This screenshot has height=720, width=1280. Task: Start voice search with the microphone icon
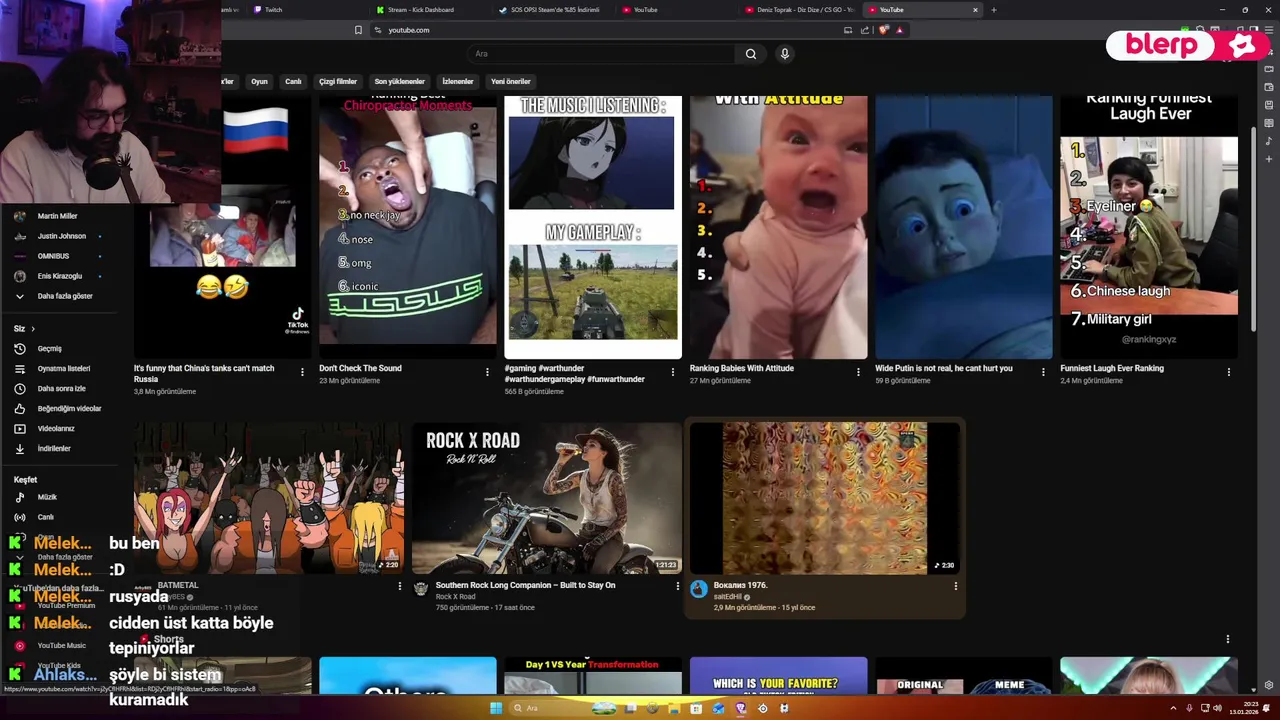tap(785, 54)
